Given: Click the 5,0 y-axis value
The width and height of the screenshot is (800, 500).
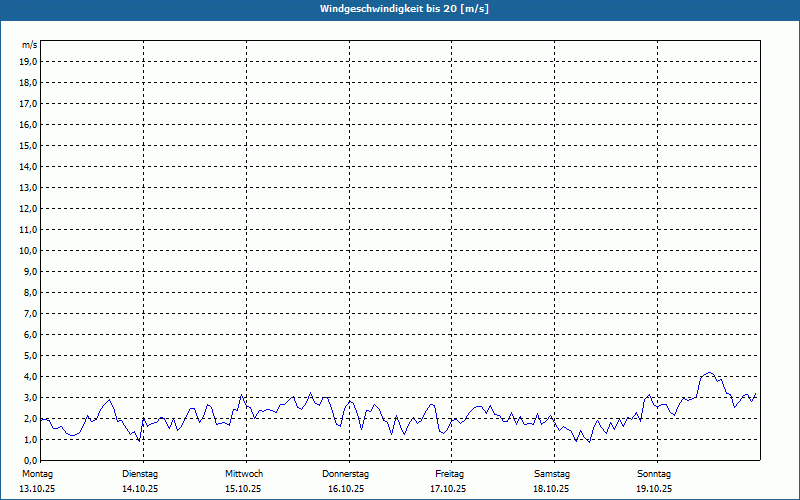Looking at the screenshot, I should (x=29, y=355).
